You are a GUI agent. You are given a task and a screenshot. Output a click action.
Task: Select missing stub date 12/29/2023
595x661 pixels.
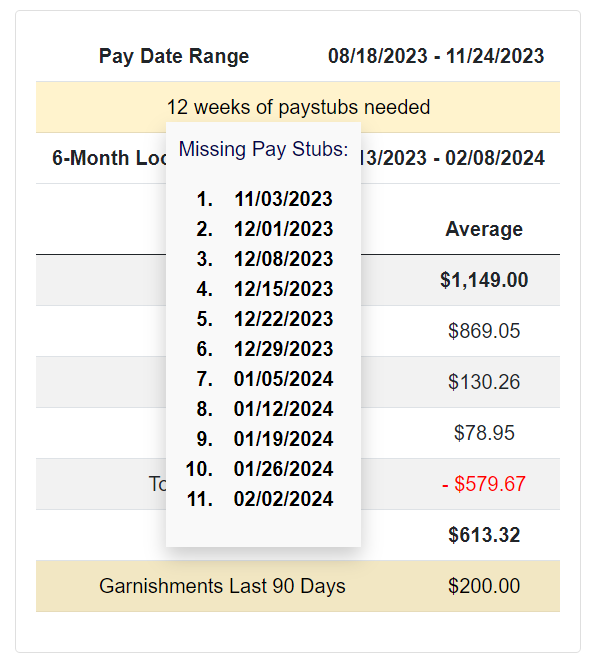pyautogui.click(x=283, y=349)
